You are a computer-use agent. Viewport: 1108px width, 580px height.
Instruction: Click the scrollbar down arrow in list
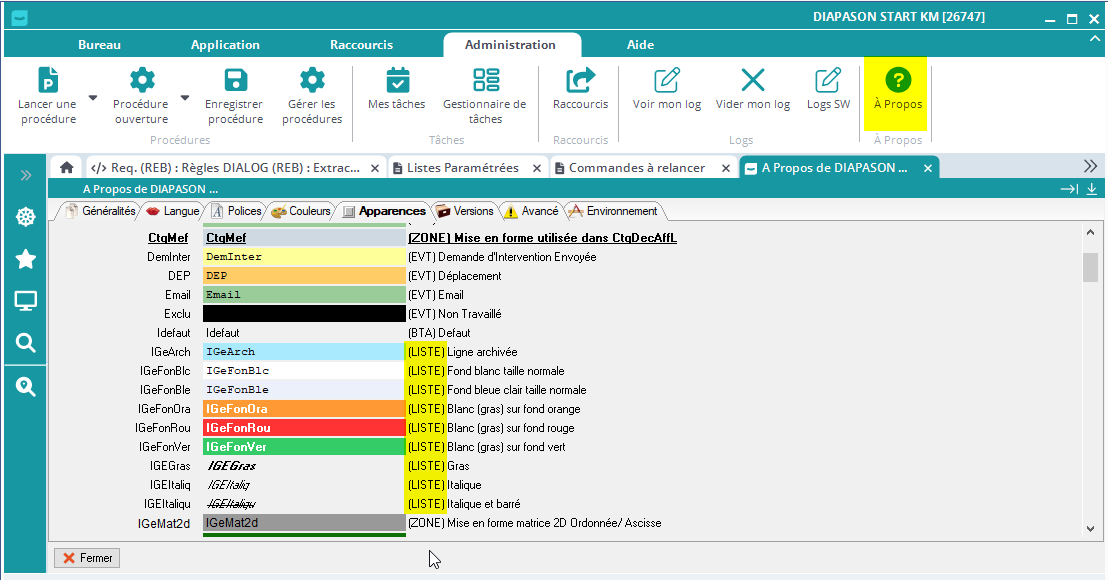(1090, 527)
